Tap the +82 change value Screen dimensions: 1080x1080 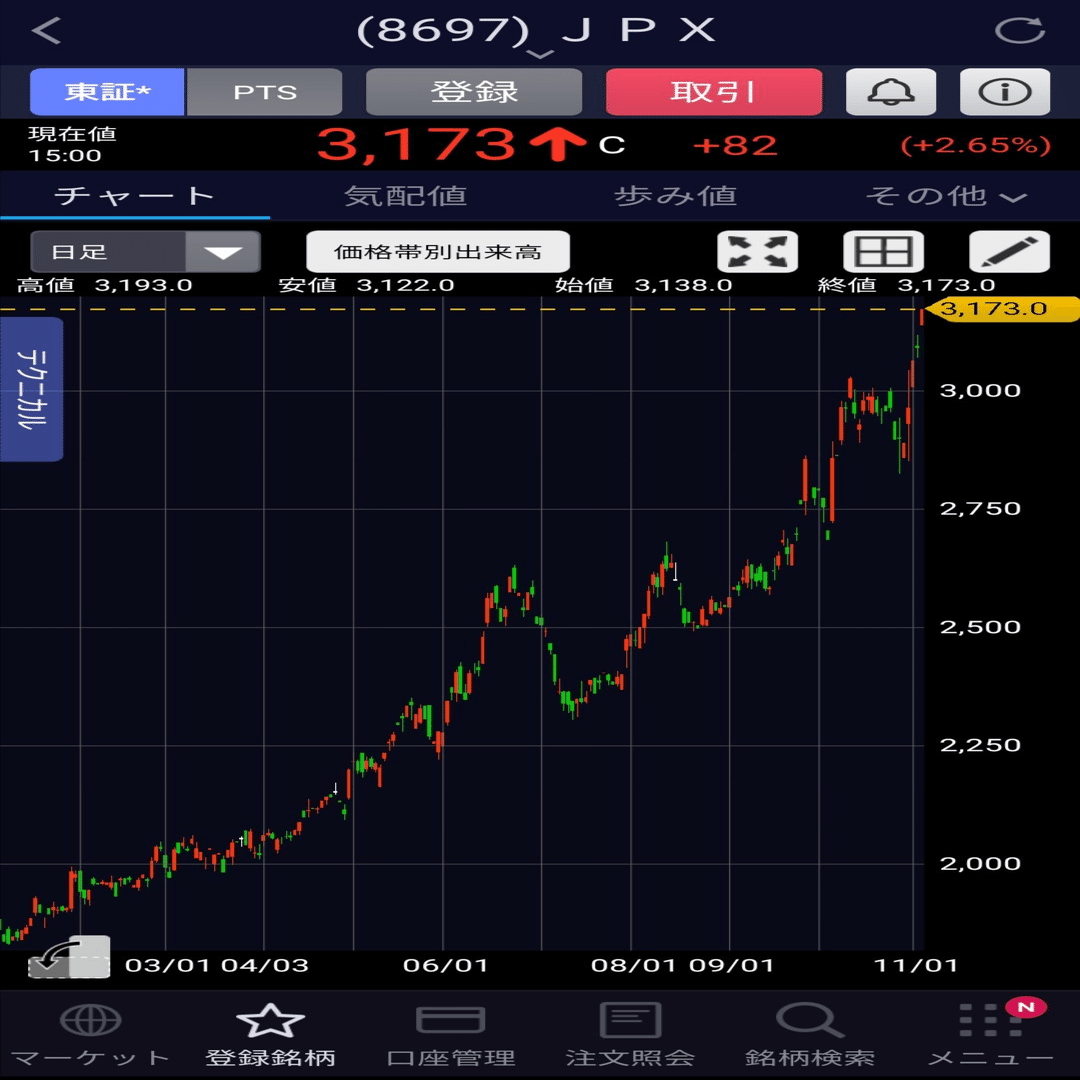point(735,145)
